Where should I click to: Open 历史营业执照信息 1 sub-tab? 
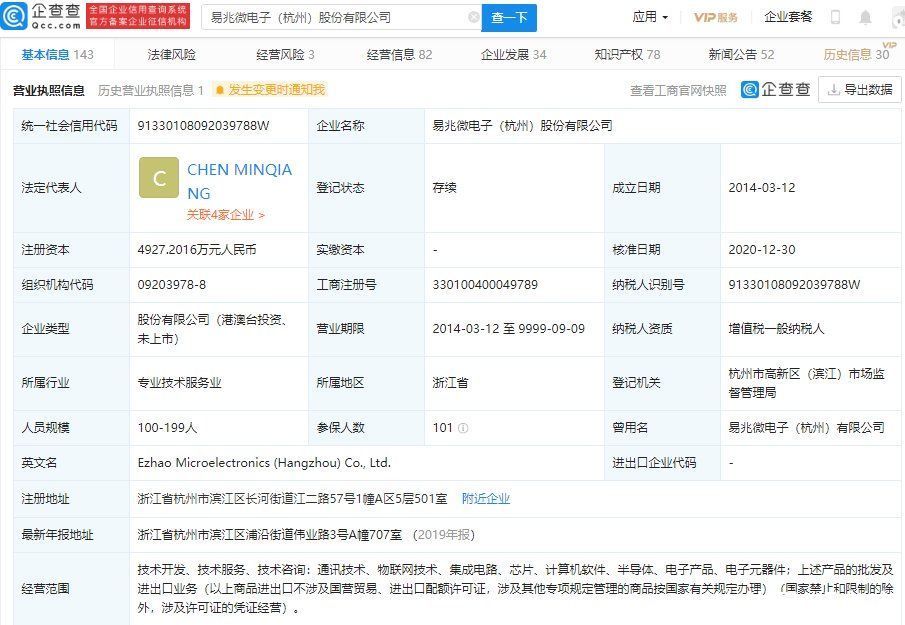[x=151, y=91]
